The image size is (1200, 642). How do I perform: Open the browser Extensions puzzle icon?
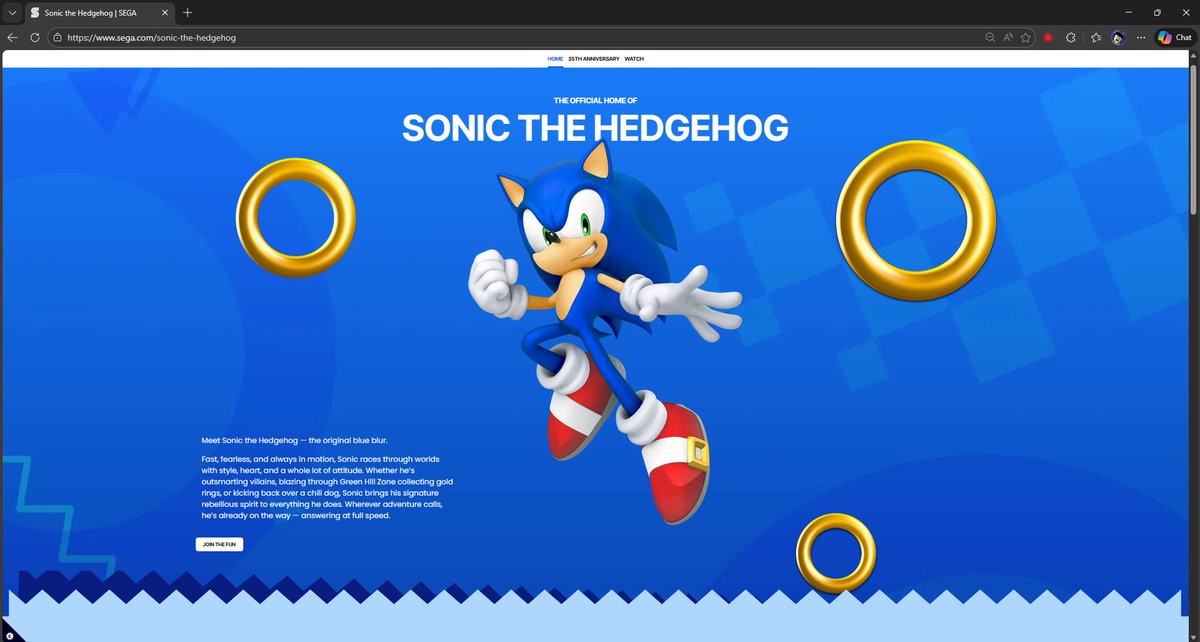[x=1071, y=37]
